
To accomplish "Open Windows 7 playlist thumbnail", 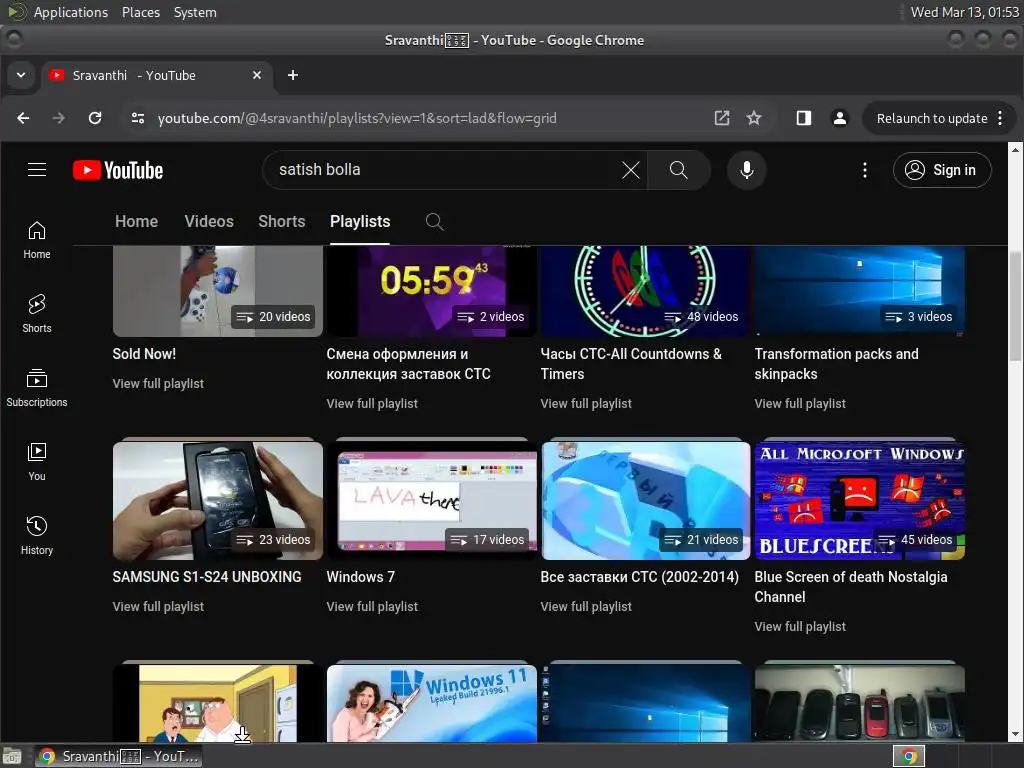I will tap(432, 500).
